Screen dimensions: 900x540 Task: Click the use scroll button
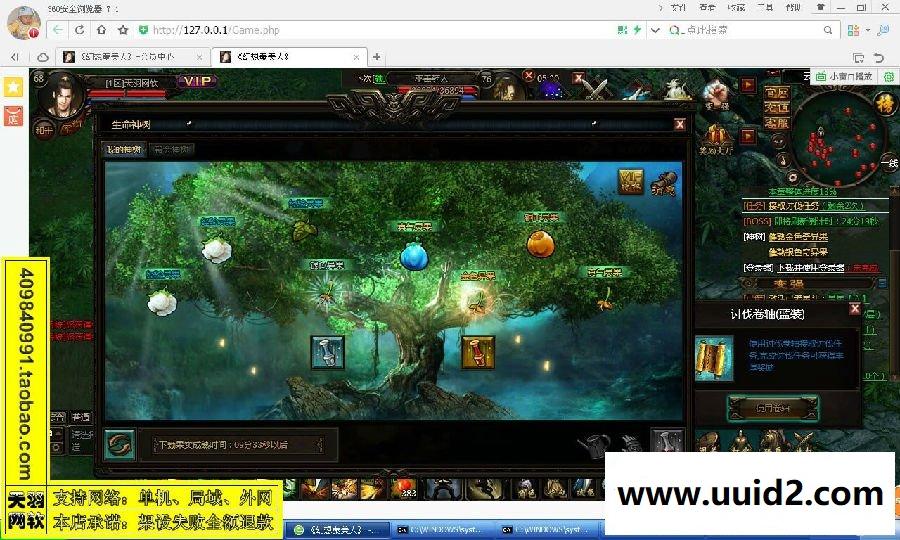[x=773, y=408]
